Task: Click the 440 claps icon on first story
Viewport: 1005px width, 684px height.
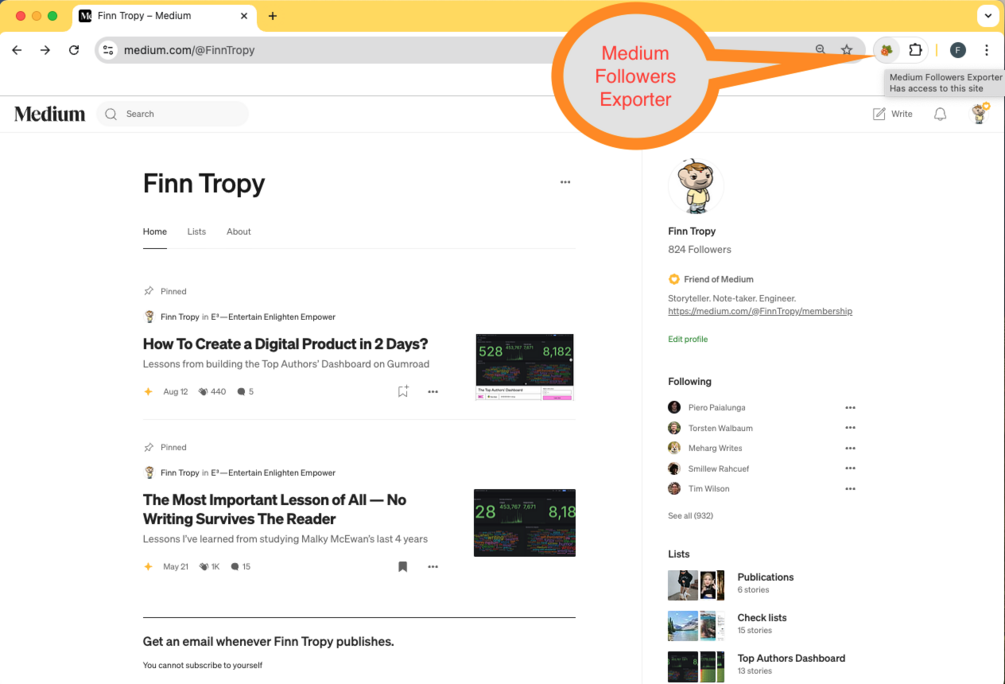Action: point(203,392)
